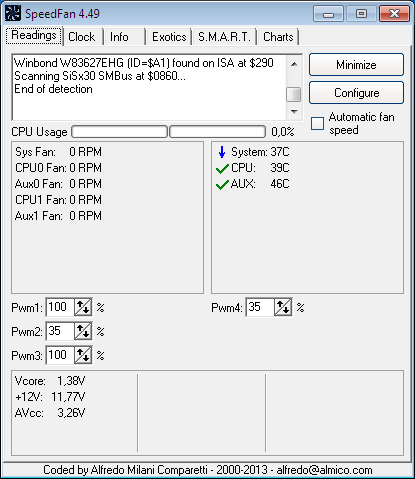Click the green checkmark beside CPU temperature

[x=222, y=169]
